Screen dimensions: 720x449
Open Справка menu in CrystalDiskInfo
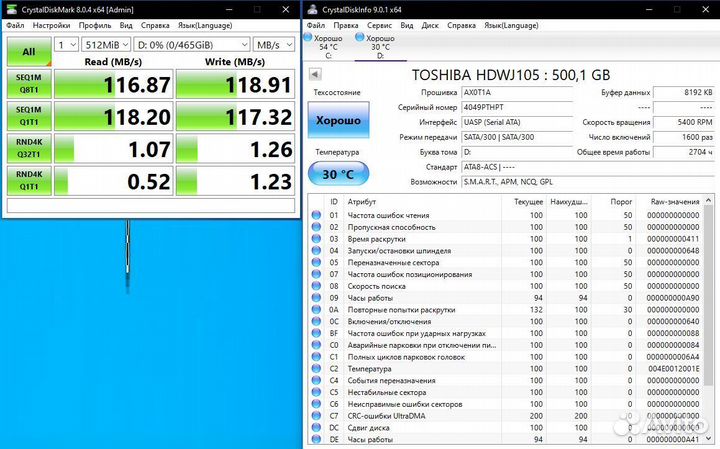click(x=461, y=25)
